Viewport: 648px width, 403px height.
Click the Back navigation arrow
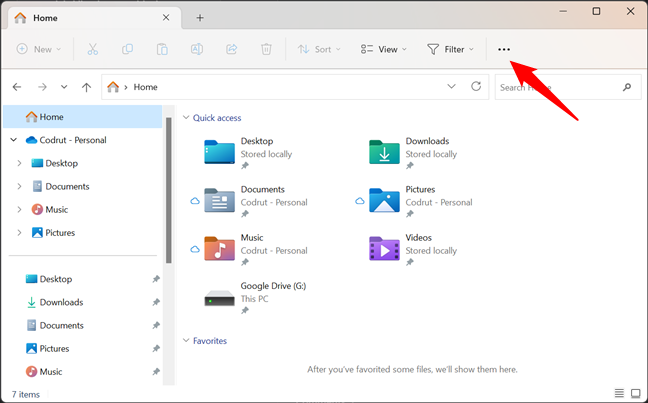pos(17,88)
